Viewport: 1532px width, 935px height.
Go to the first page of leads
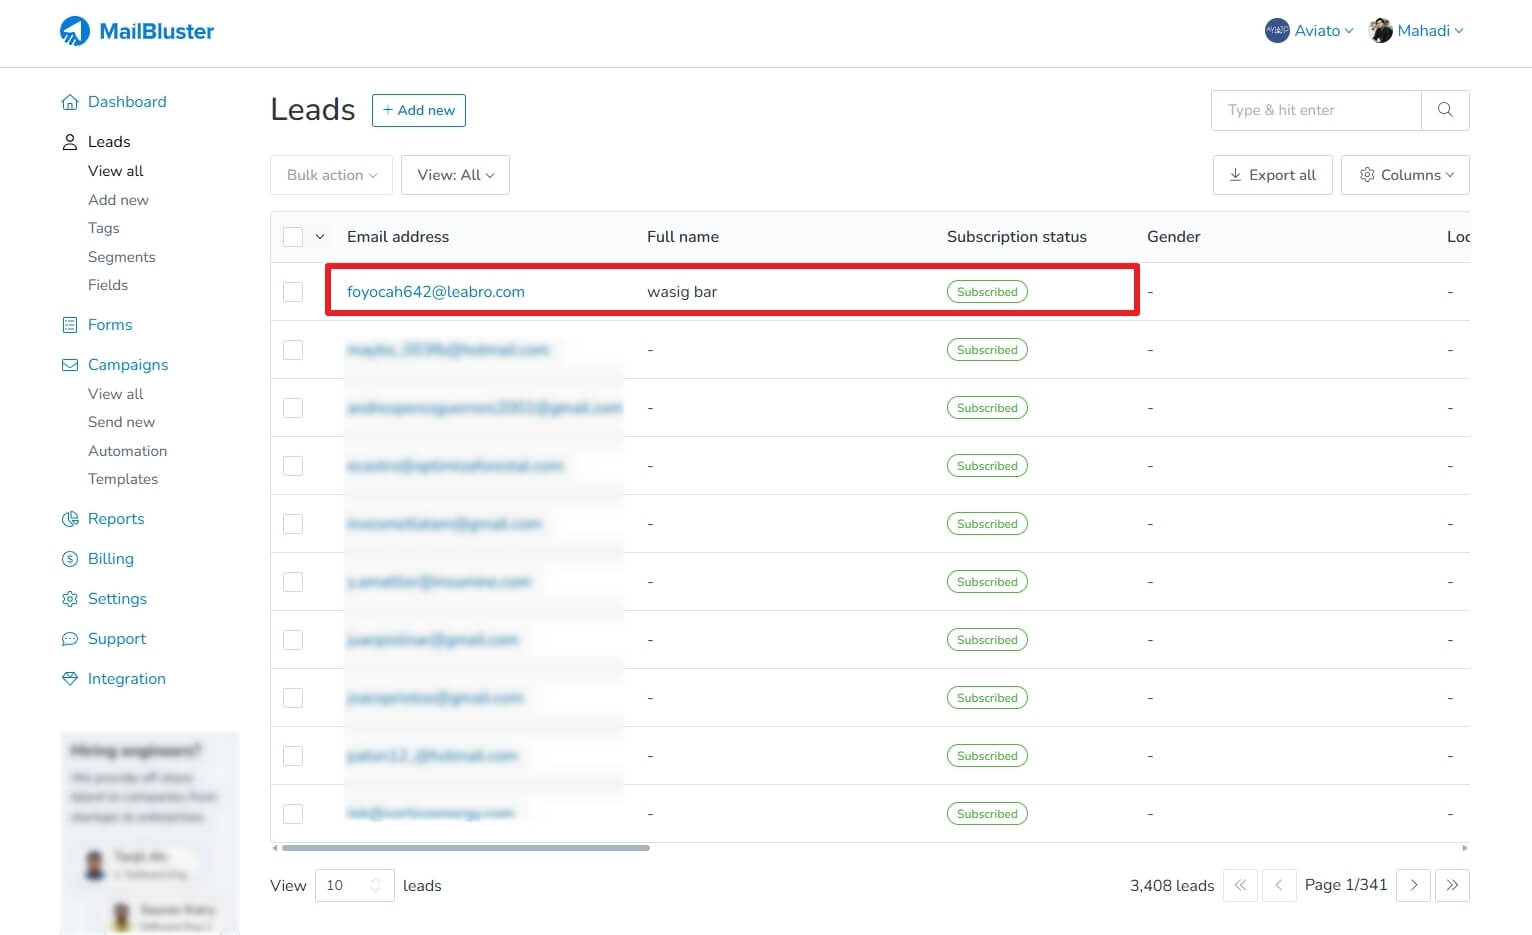tap(1240, 885)
